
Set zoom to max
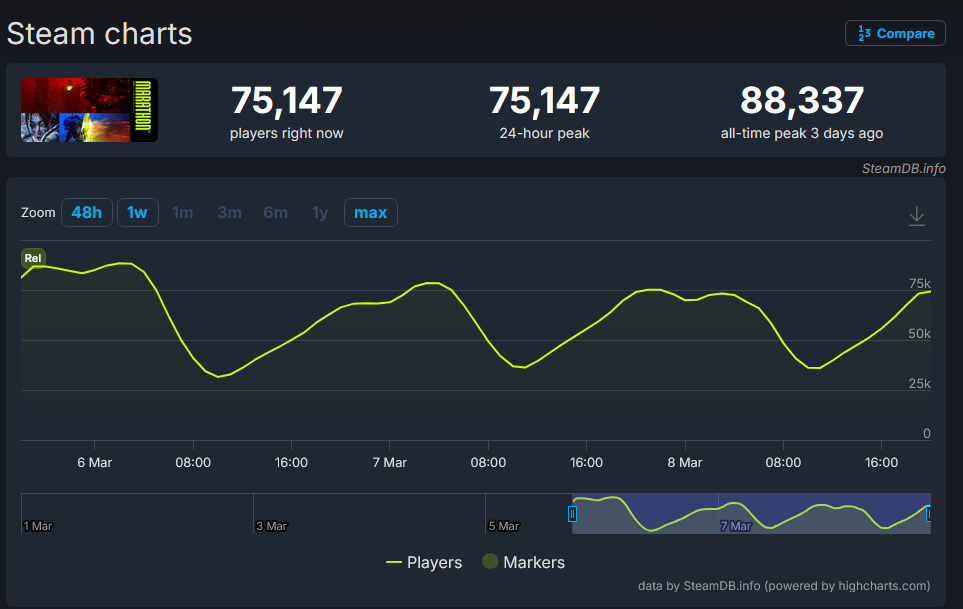(370, 212)
